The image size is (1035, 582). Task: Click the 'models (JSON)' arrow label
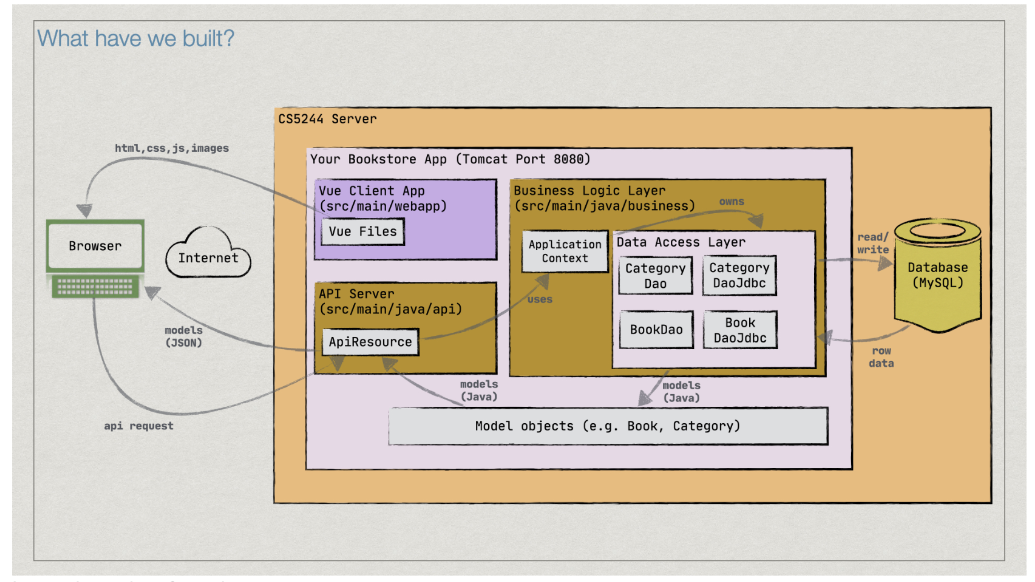click(x=184, y=337)
